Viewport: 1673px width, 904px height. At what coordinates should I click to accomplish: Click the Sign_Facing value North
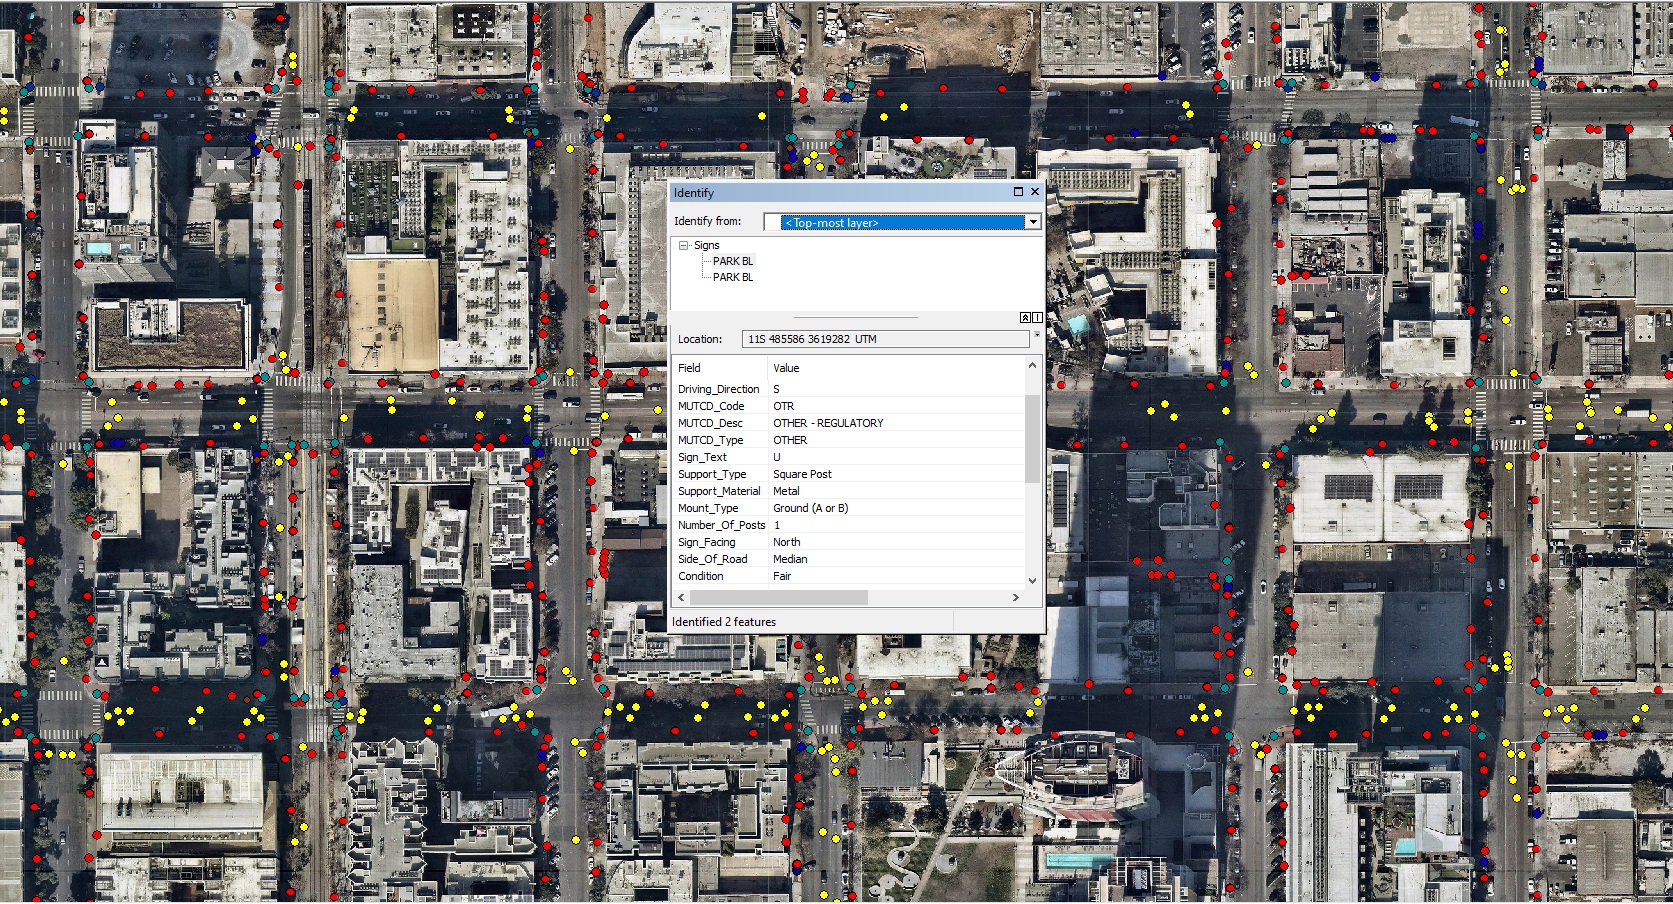(786, 542)
